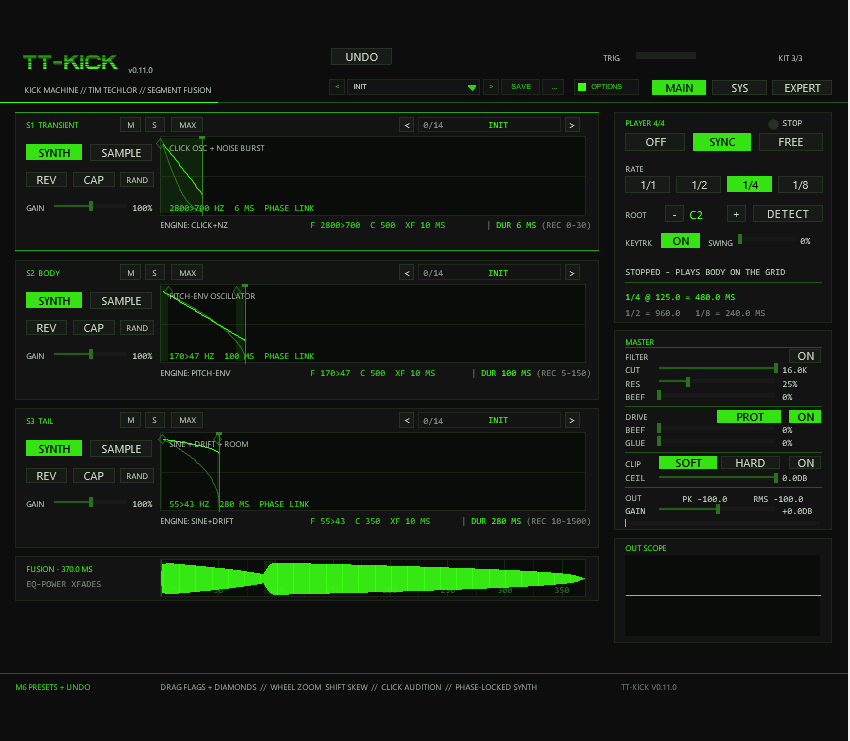The image size is (850, 741).
Task: Select SAMPLE mode for S1 Transient
Action: (121, 152)
